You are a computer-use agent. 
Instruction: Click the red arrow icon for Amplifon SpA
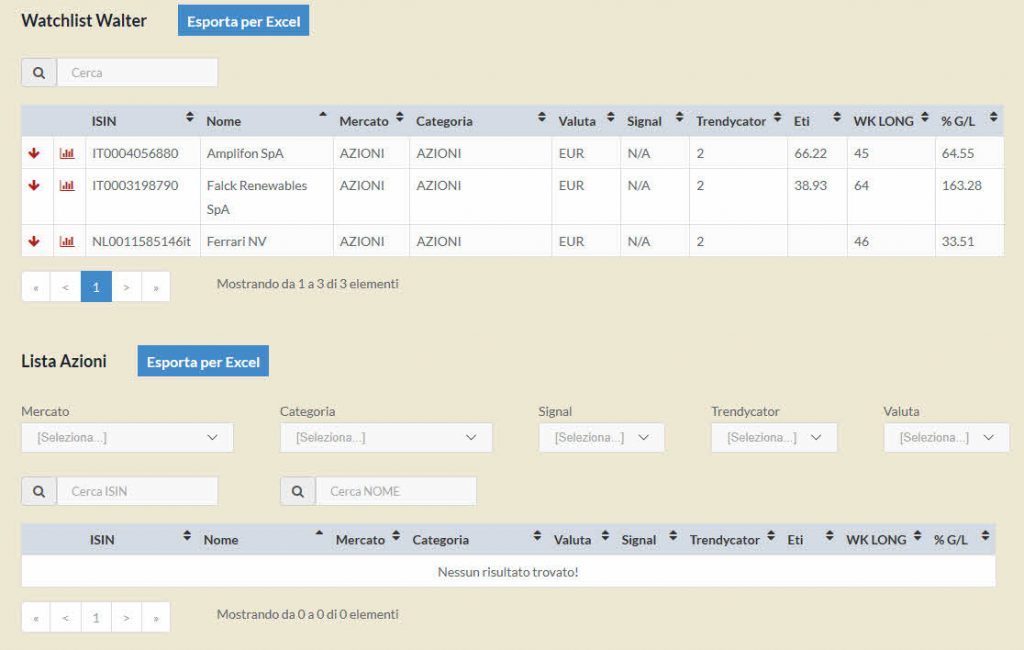[34, 154]
